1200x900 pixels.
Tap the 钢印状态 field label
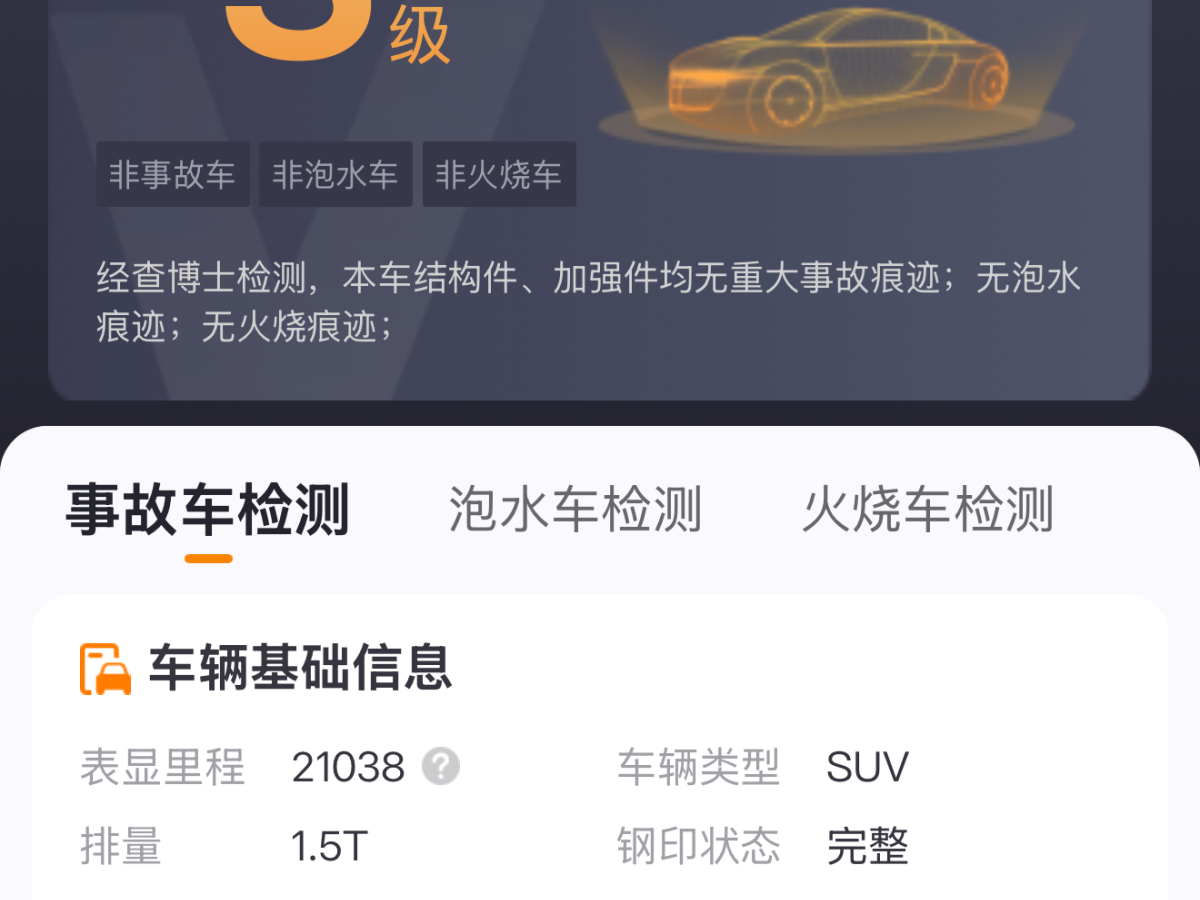[x=699, y=847]
